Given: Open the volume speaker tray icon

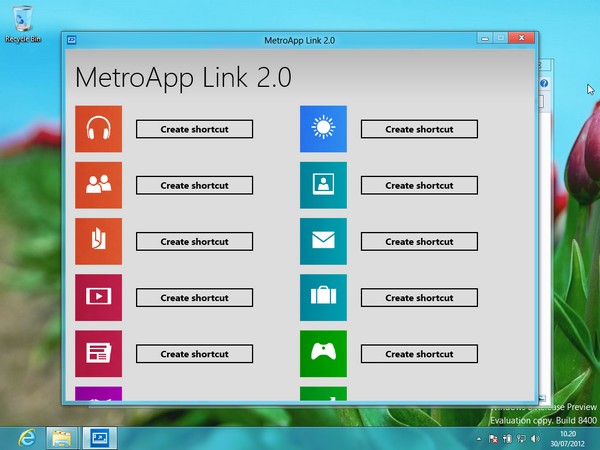Looking at the screenshot, I should (535, 439).
